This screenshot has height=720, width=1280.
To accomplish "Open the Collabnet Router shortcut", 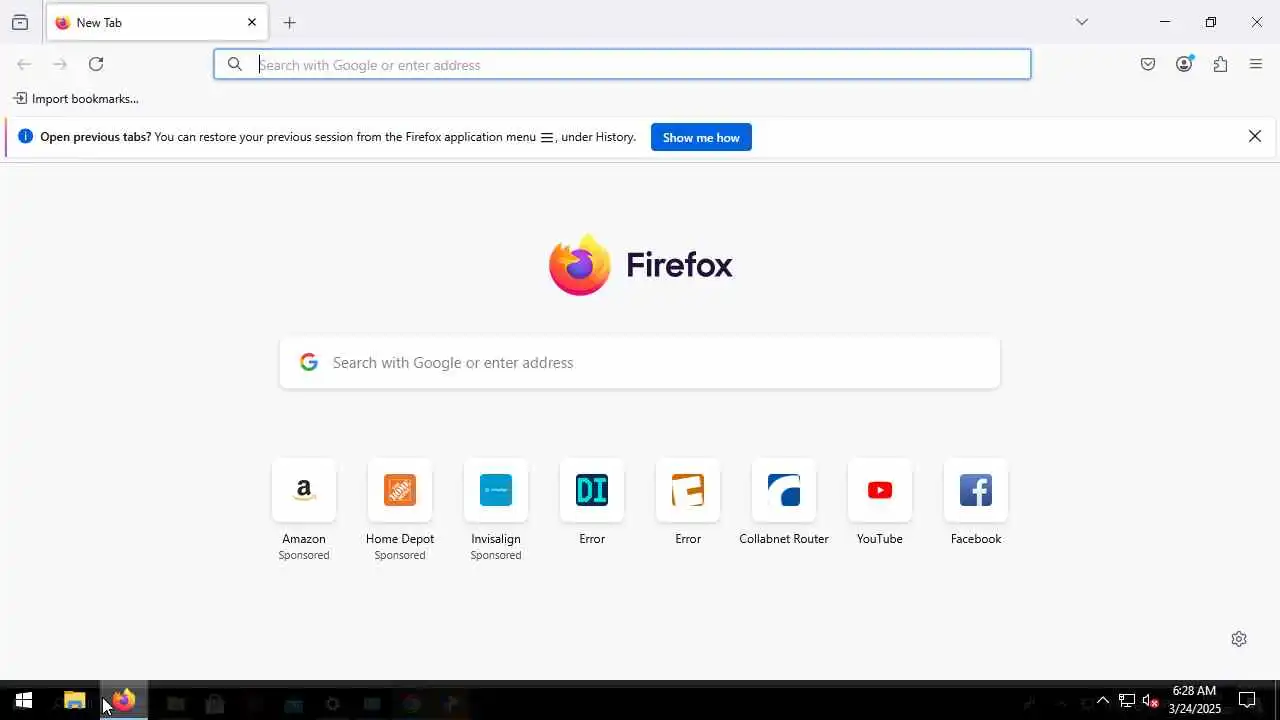I will (784, 490).
